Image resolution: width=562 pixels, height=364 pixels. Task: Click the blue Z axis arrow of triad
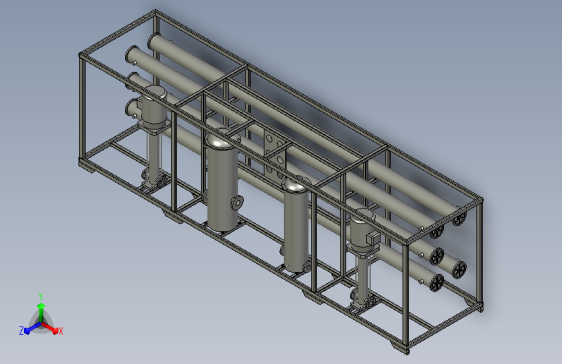33,328
